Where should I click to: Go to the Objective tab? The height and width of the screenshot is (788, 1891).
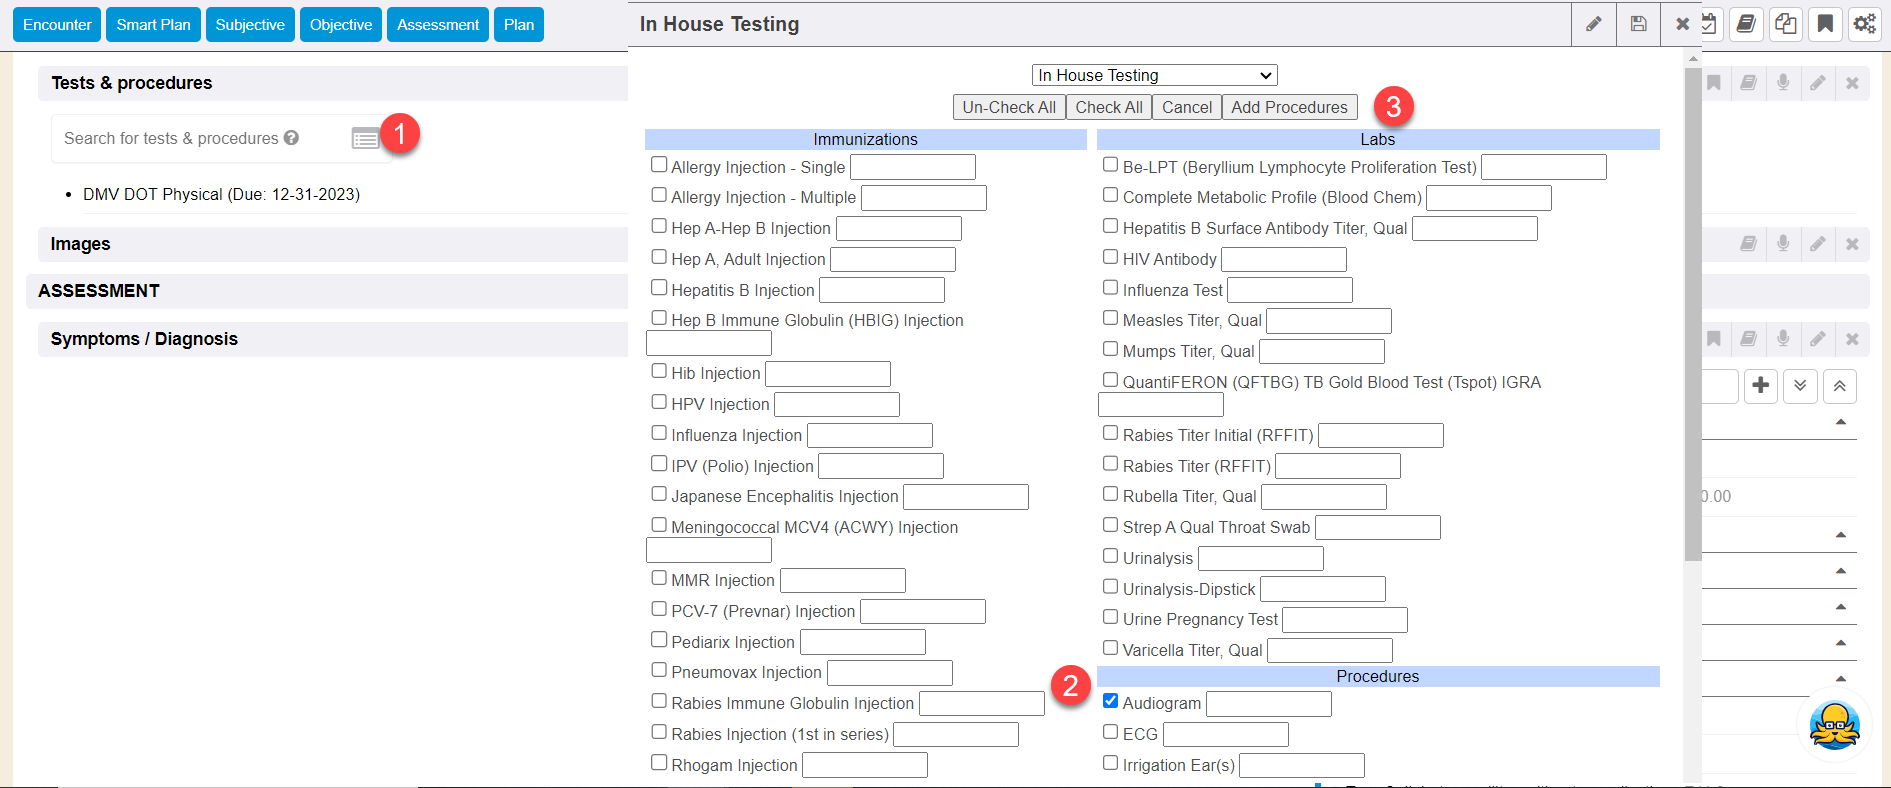pyautogui.click(x=340, y=25)
